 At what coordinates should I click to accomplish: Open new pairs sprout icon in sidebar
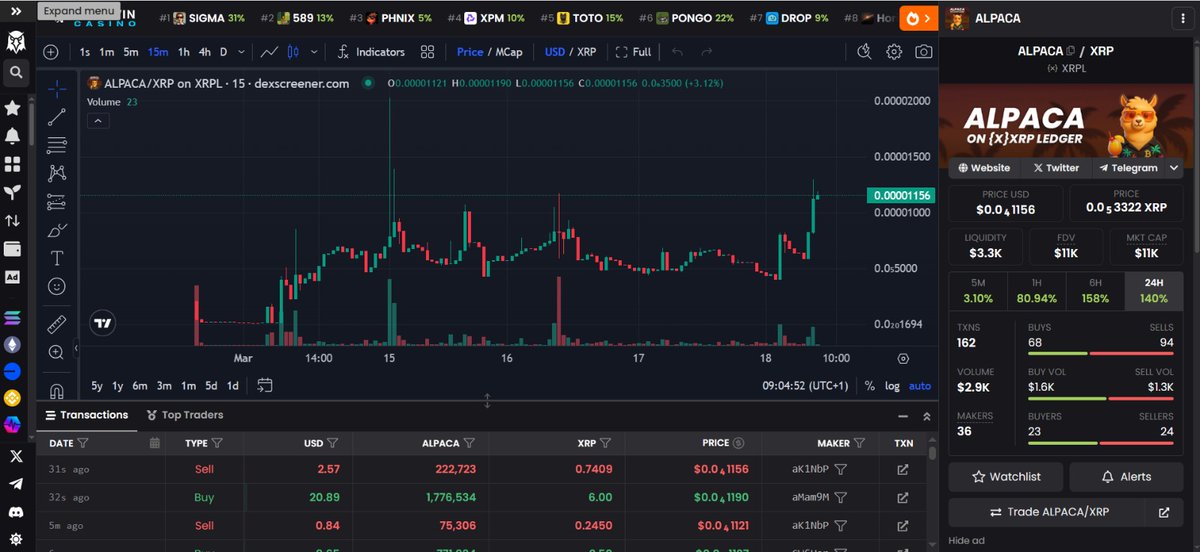click(13, 192)
